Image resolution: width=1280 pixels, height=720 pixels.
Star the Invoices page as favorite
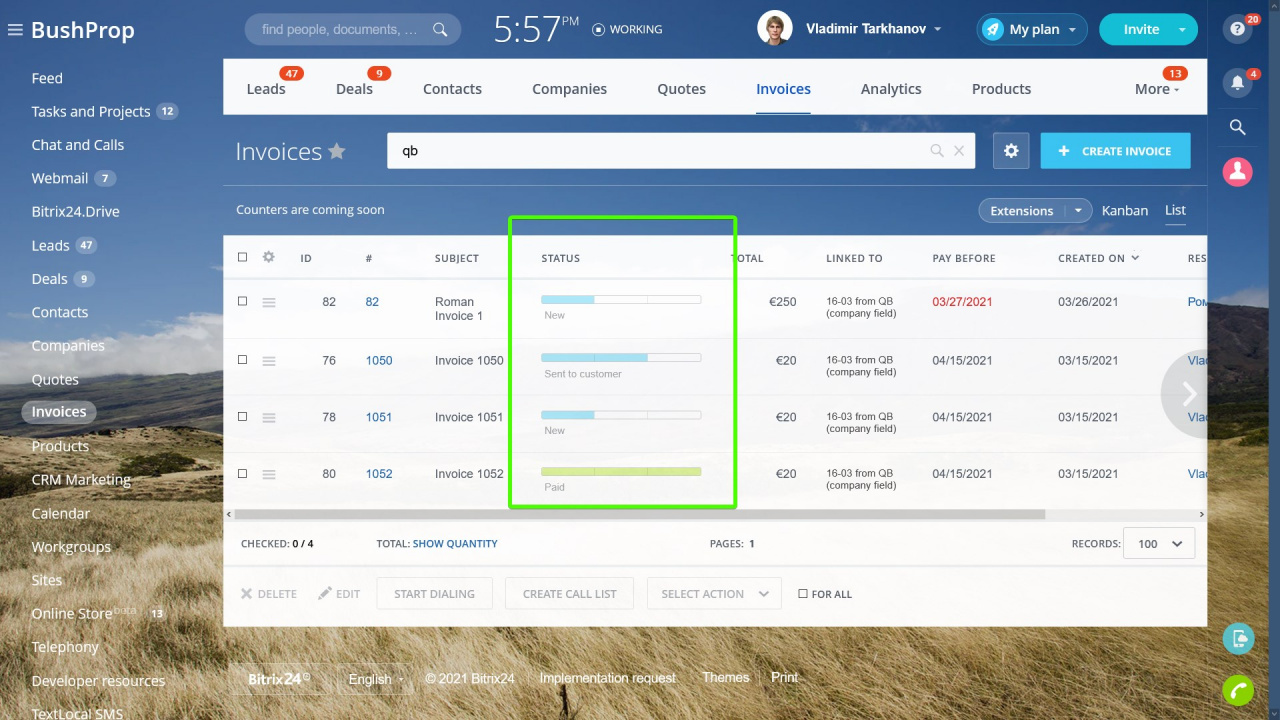337,151
